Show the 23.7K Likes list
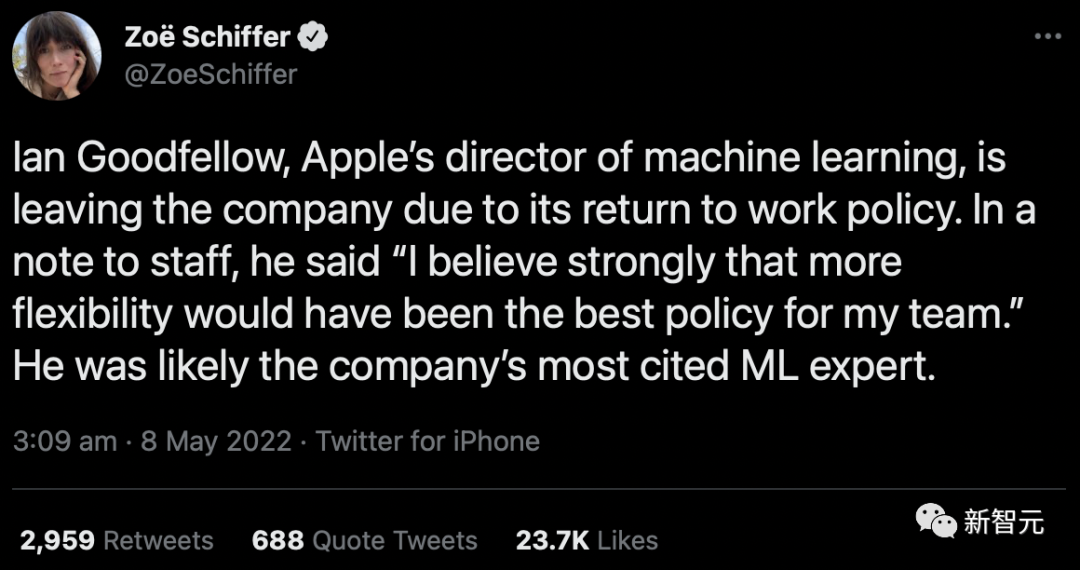 pyautogui.click(x=587, y=541)
